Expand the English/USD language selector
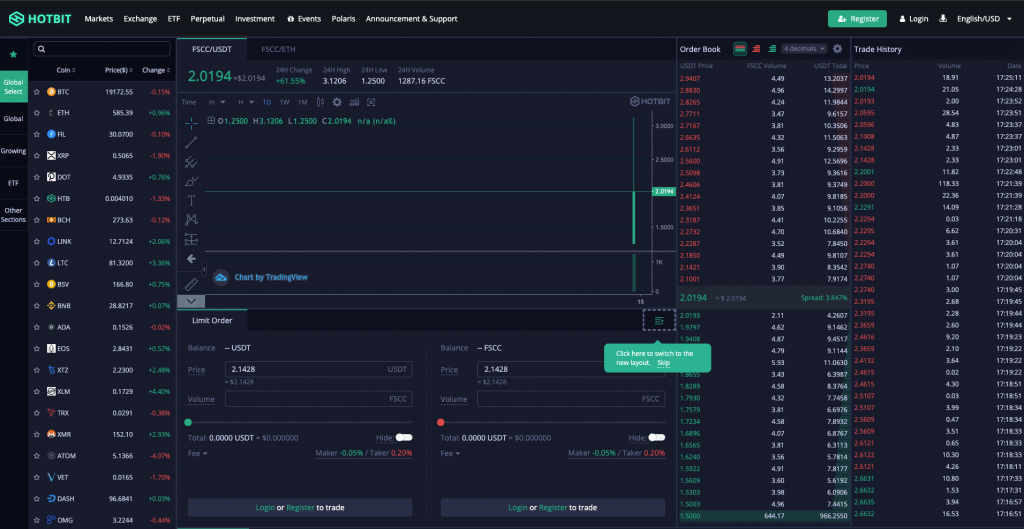Viewport: 1024px width, 529px height. click(x=984, y=18)
